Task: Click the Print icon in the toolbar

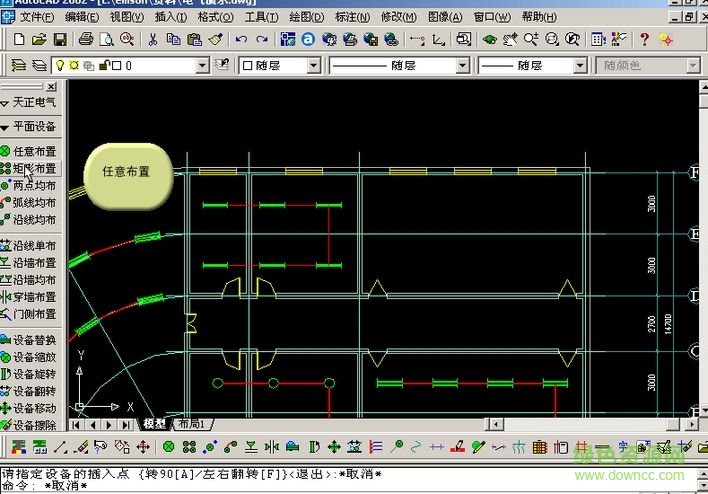Action: pyautogui.click(x=86, y=39)
